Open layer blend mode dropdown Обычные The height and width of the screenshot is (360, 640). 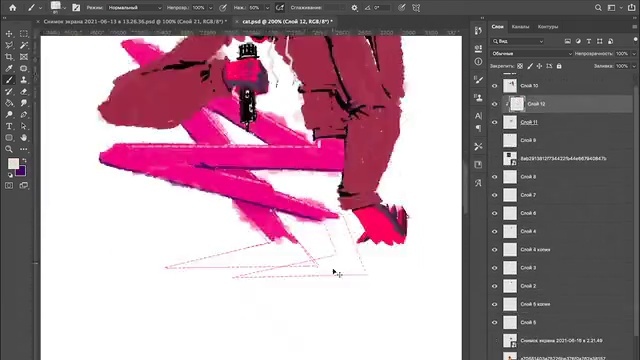(x=531, y=53)
